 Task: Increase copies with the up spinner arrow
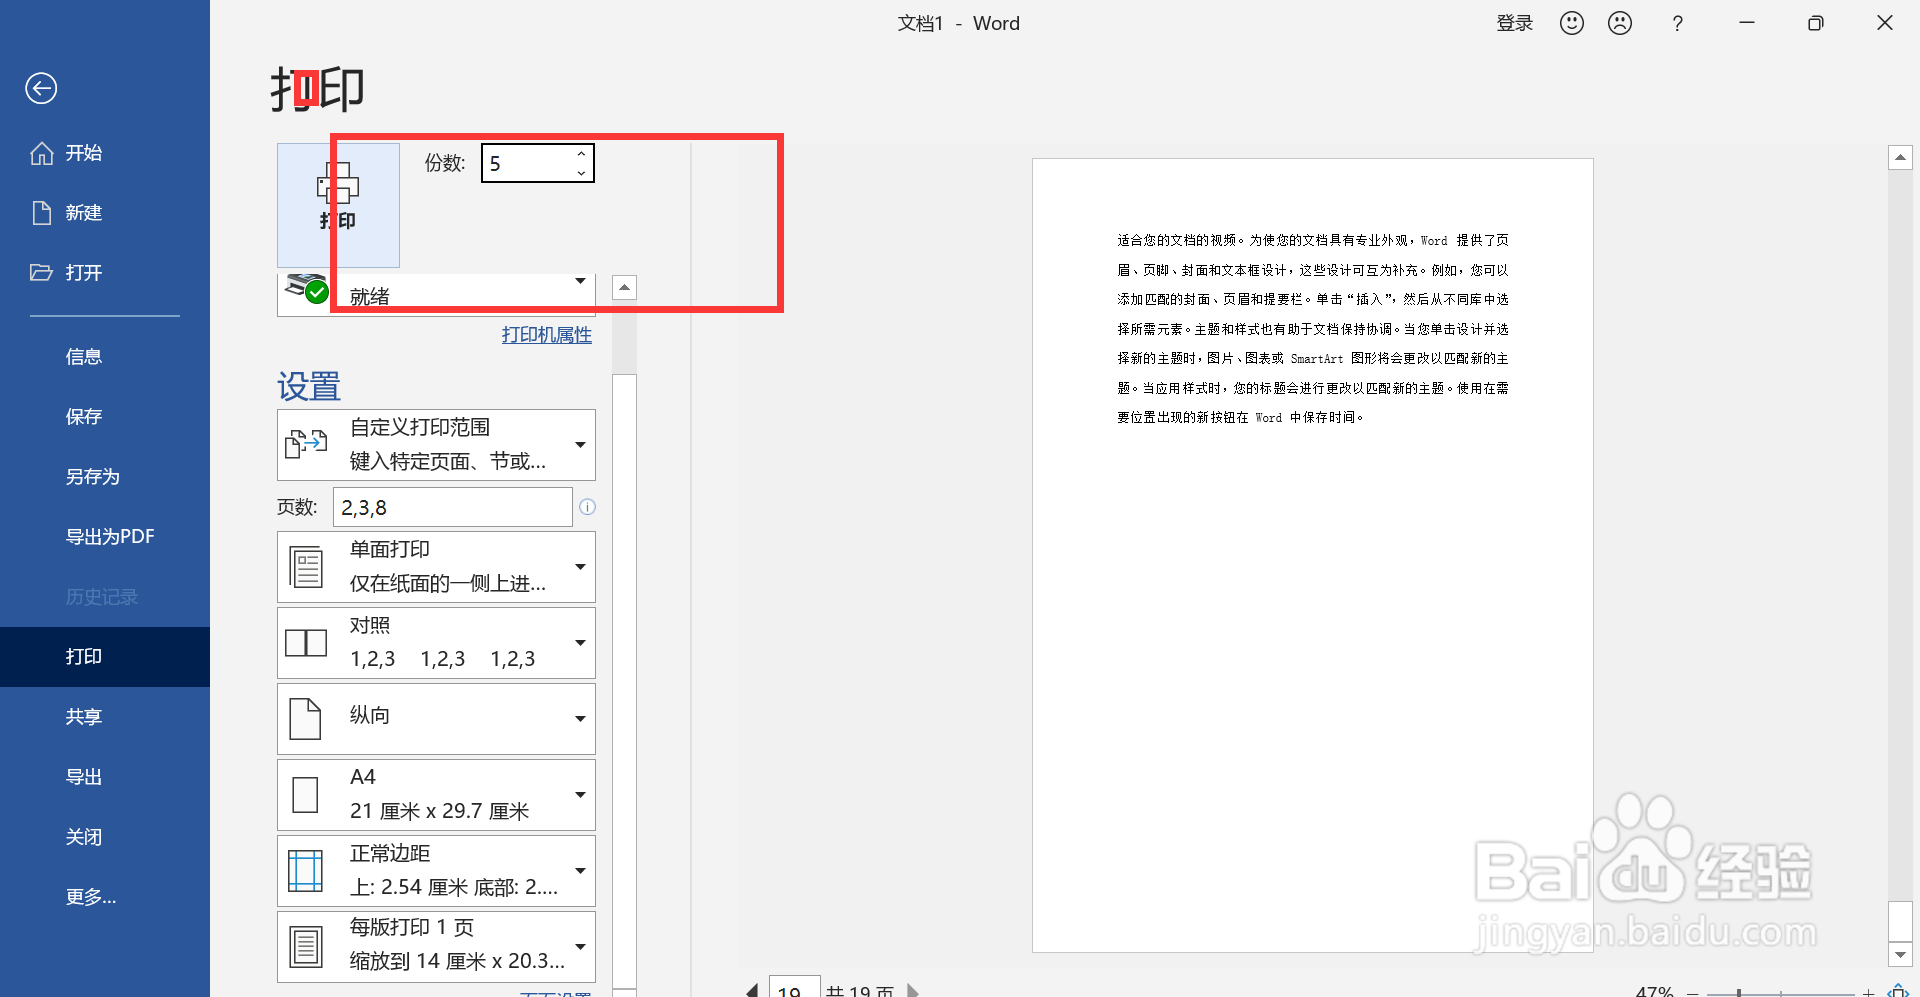pyautogui.click(x=581, y=154)
